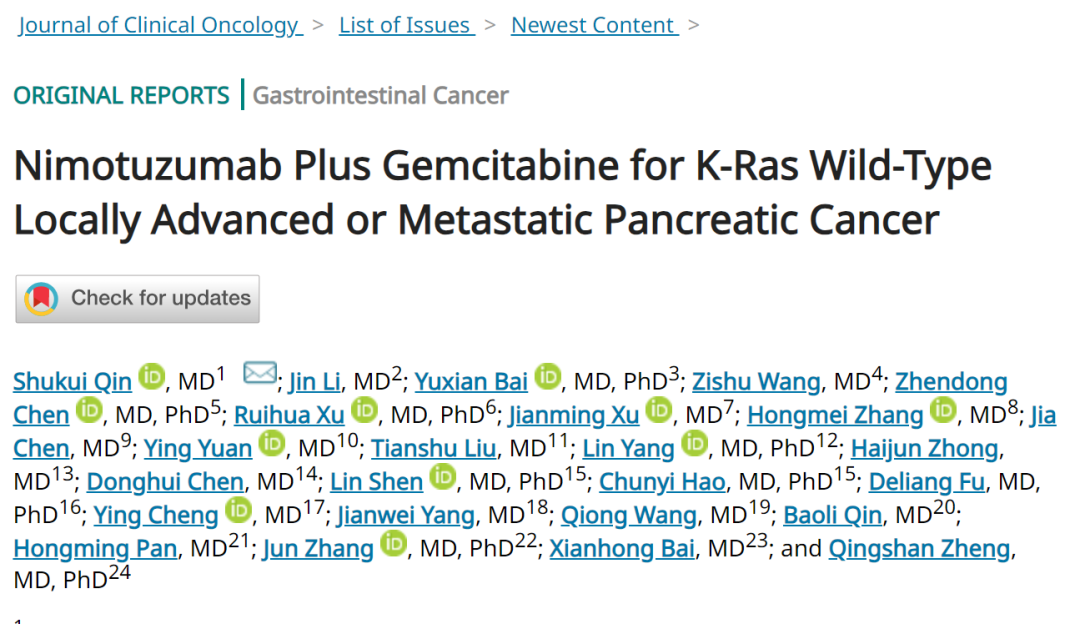
Task: Open ORCID icon beside Yuxian Bai
Action: [x=547, y=378]
